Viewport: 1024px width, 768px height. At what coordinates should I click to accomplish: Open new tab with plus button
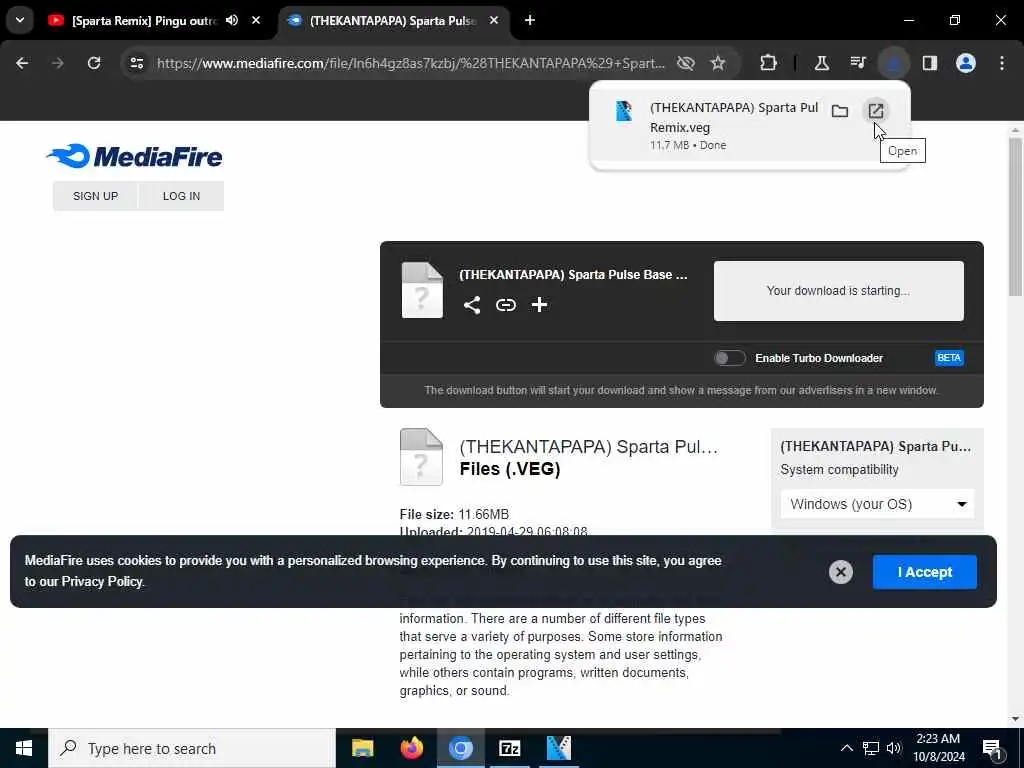(530, 20)
